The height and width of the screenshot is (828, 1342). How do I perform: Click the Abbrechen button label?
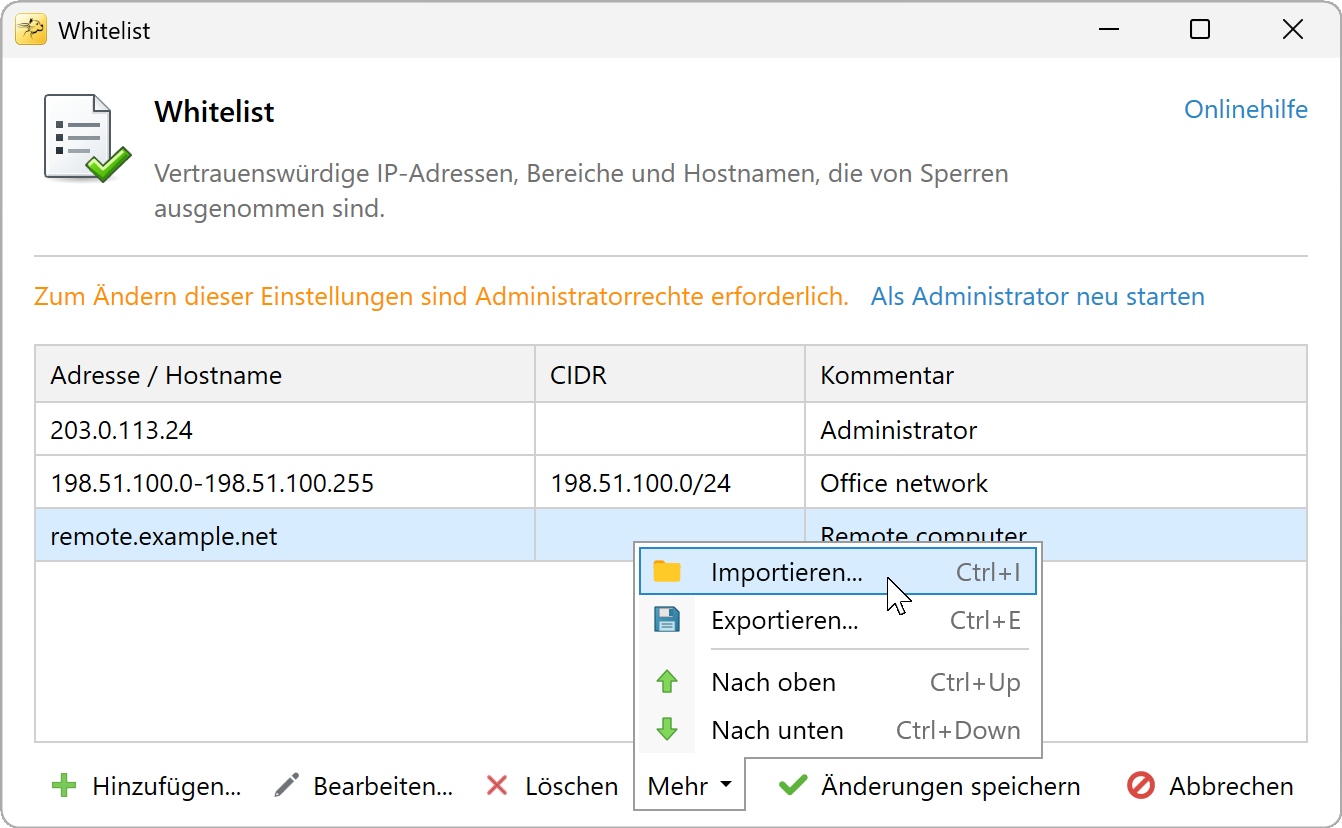point(1231,787)
